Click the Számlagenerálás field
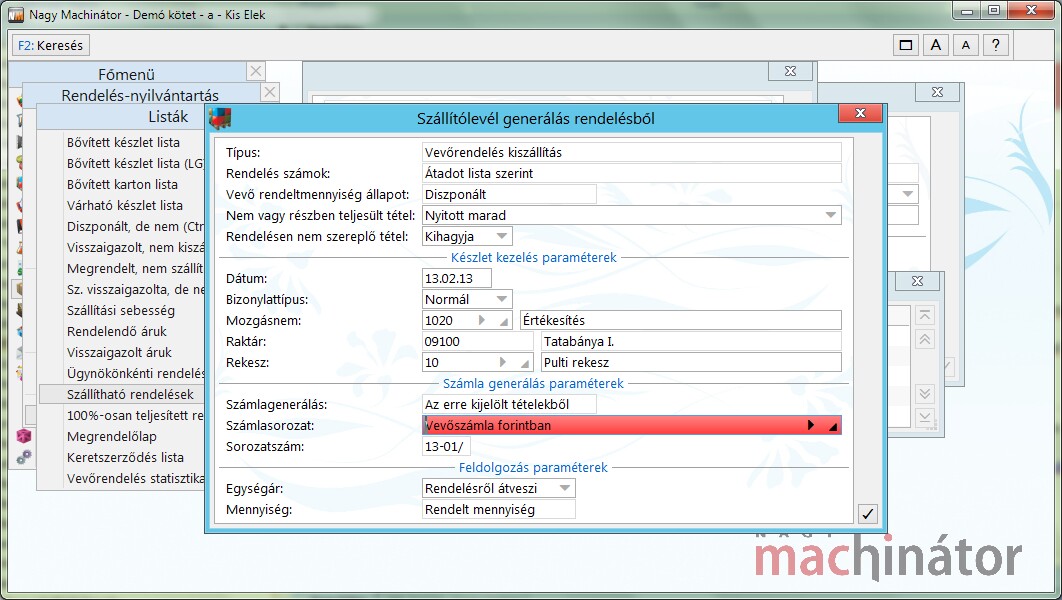This screenshot has height=600, width=1062. pos(509,404)
